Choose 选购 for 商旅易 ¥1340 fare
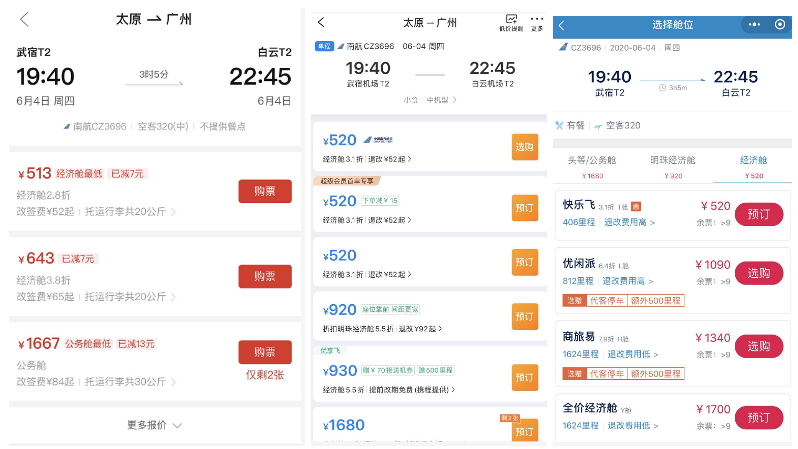 point(759,346)
